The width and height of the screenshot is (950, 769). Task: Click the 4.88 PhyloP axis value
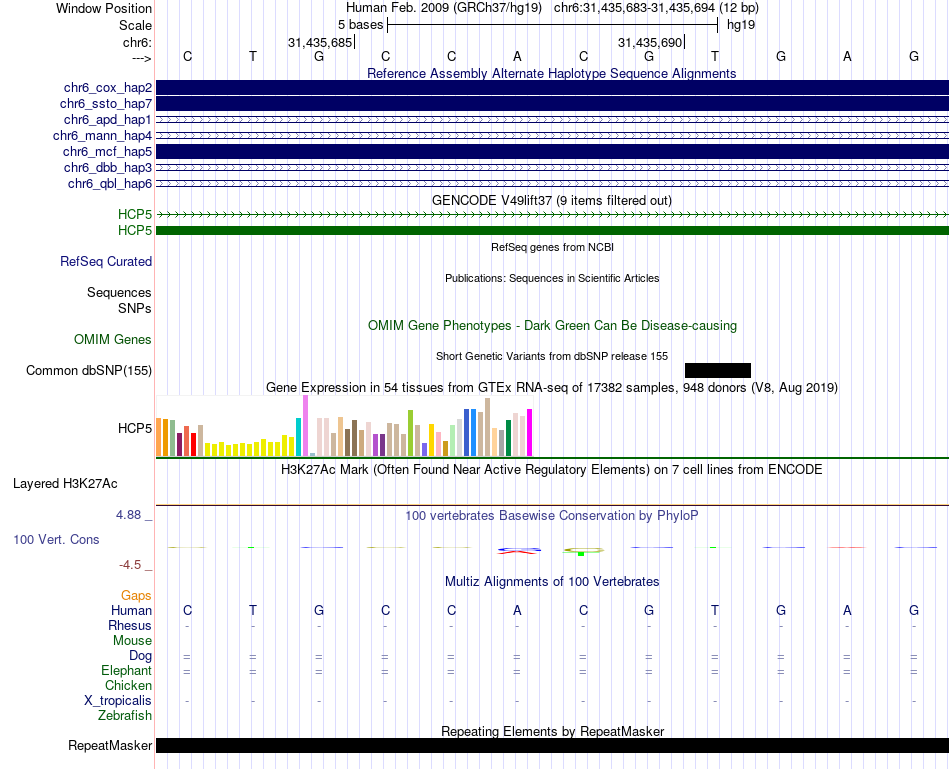[128, 514]
